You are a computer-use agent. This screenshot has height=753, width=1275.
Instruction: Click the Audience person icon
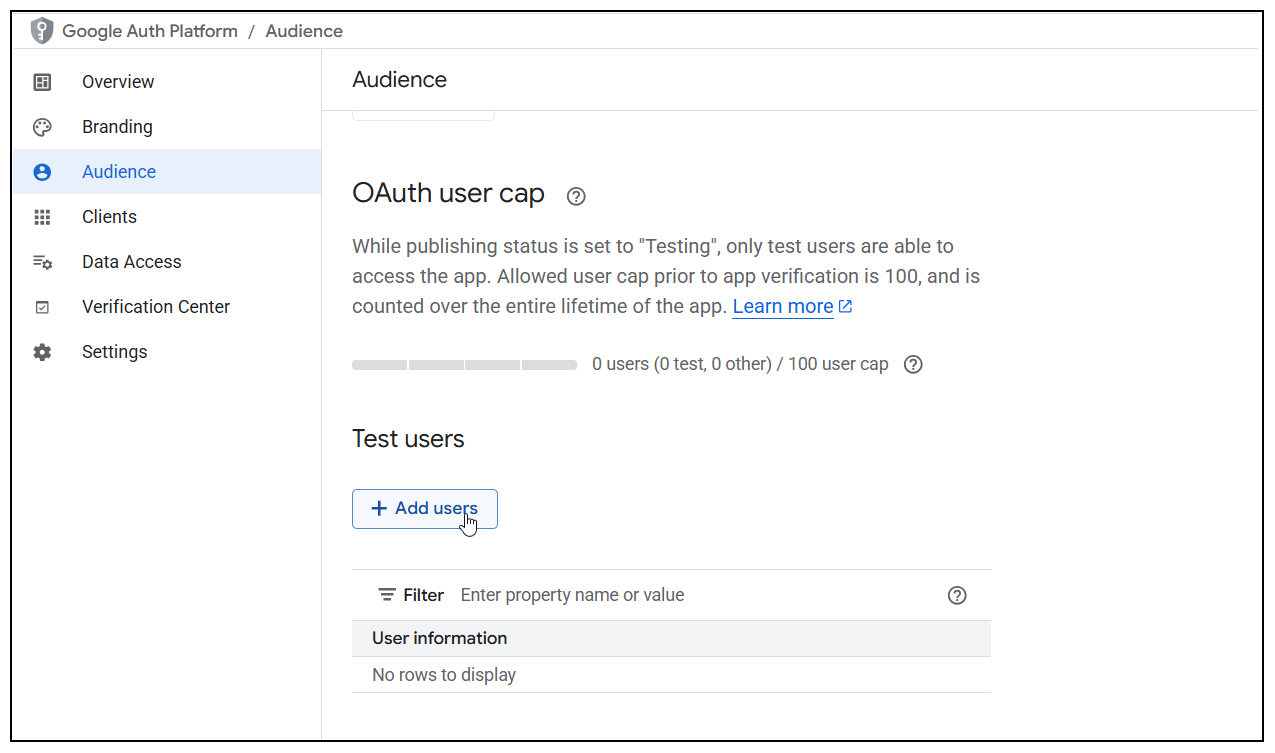pyautogui.click(x=42, y=172)
